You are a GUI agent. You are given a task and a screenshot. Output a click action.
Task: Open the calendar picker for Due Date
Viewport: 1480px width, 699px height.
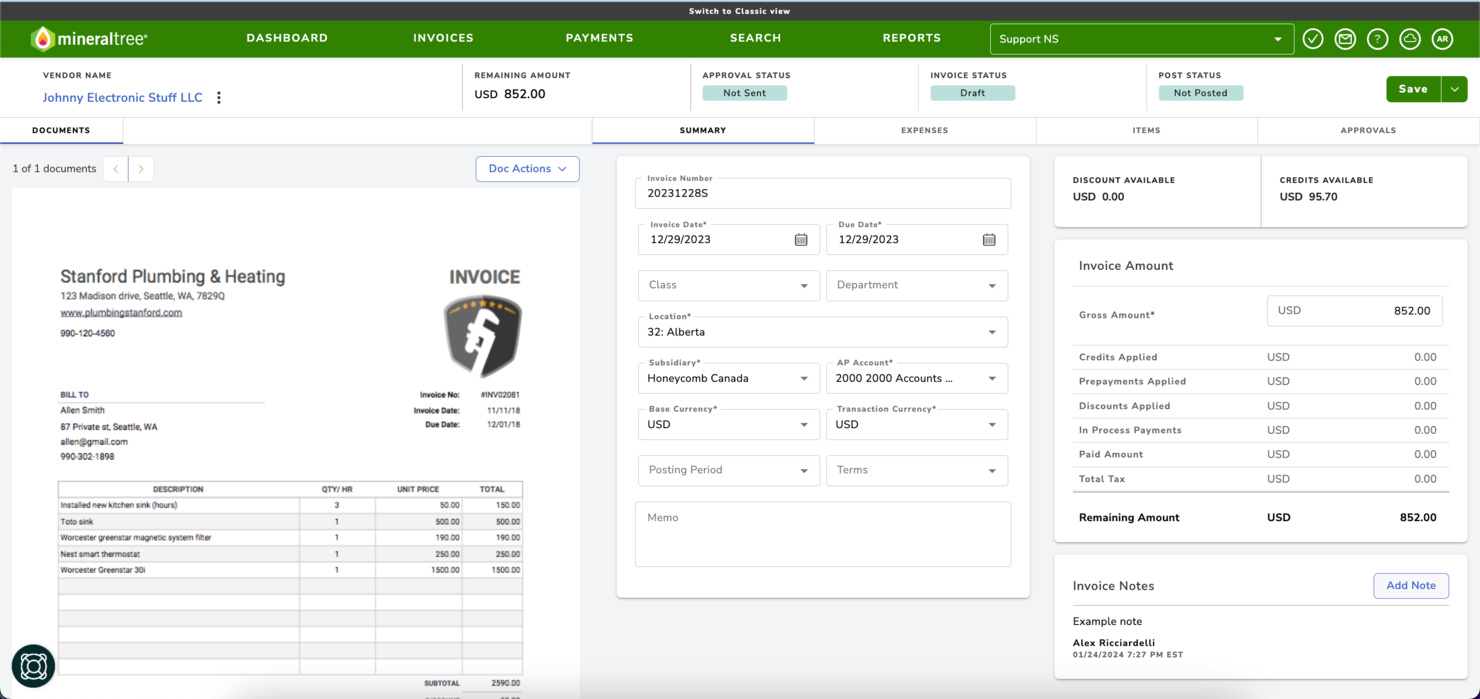[989, 239]
